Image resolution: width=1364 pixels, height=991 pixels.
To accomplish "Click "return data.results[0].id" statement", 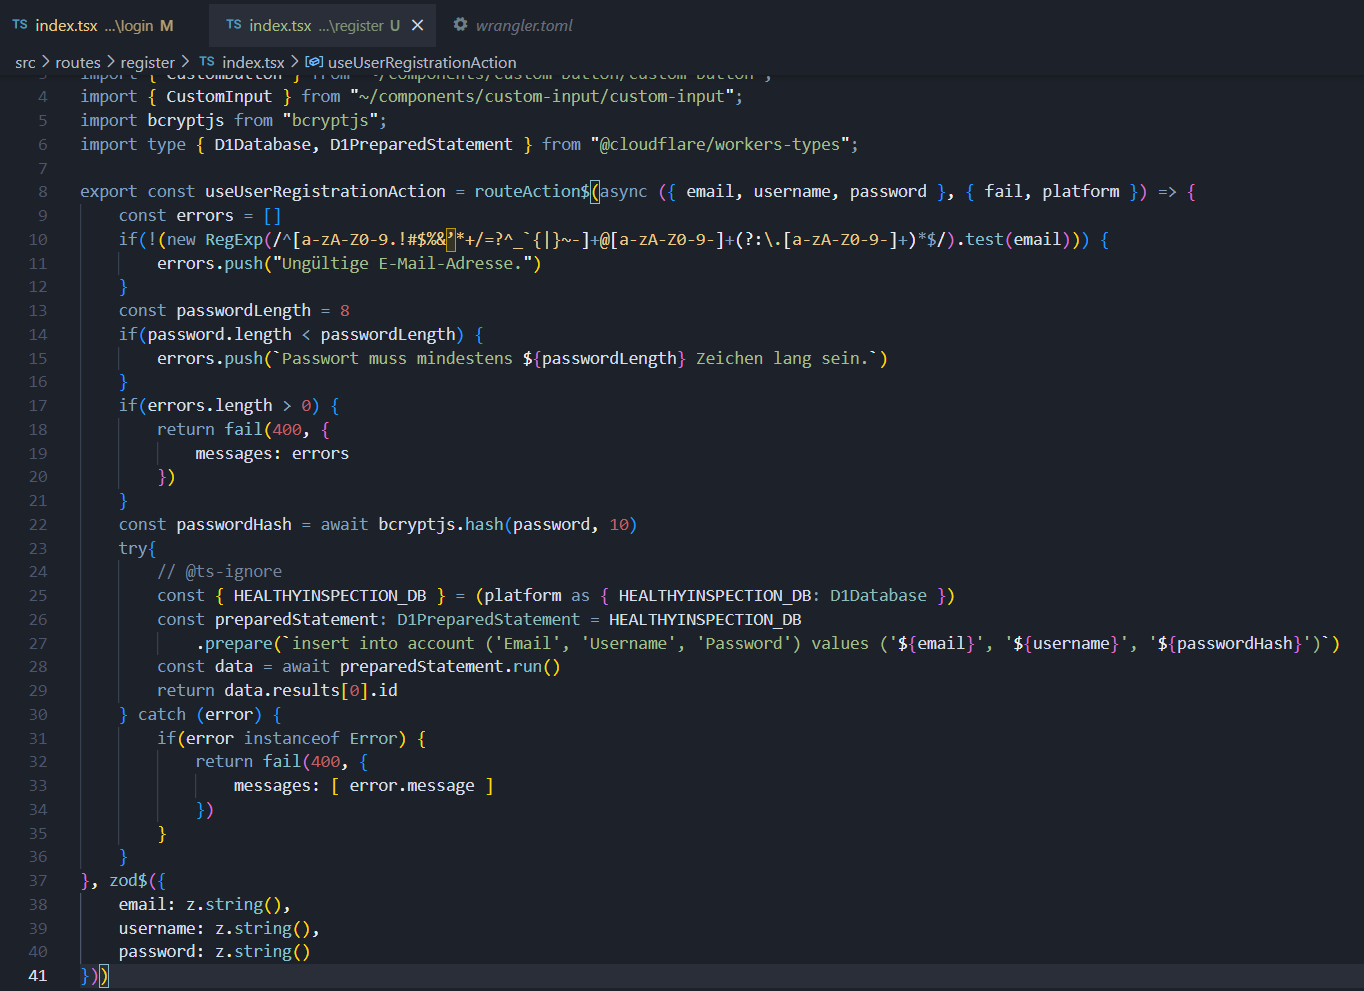I will 277,690.
